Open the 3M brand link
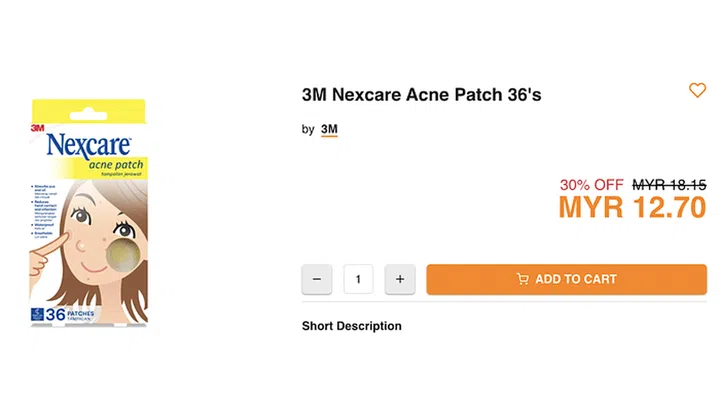This screenshot has width=720, height=411. point(329,129)
